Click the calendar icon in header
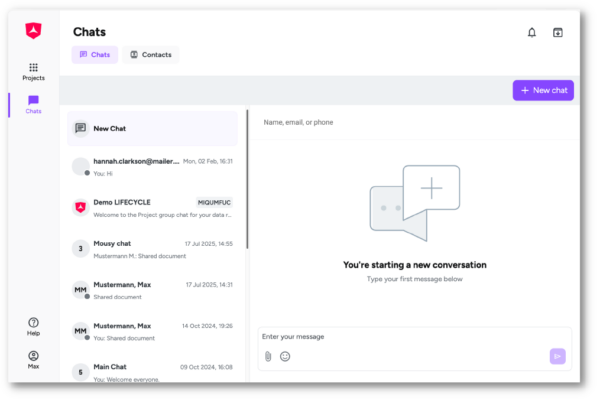 coord(558,32)
